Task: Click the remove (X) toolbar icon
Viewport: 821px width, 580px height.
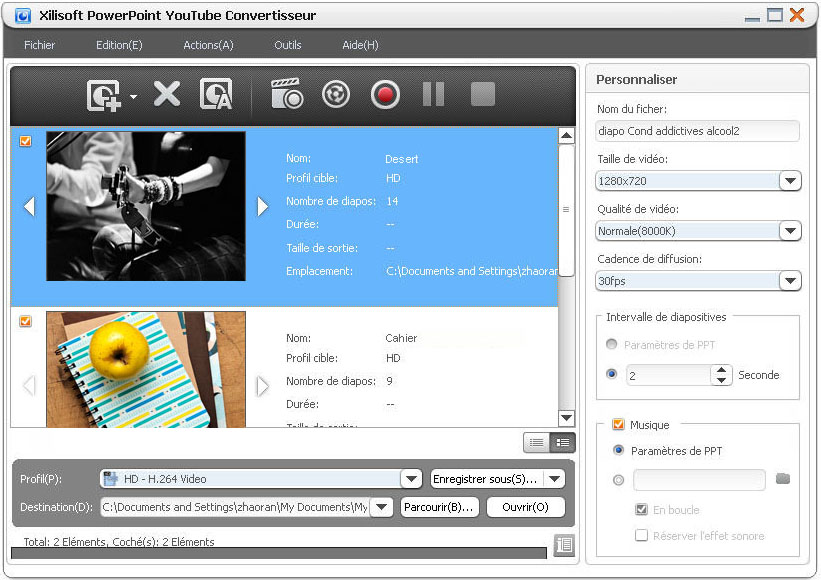Action: point(167,94)
